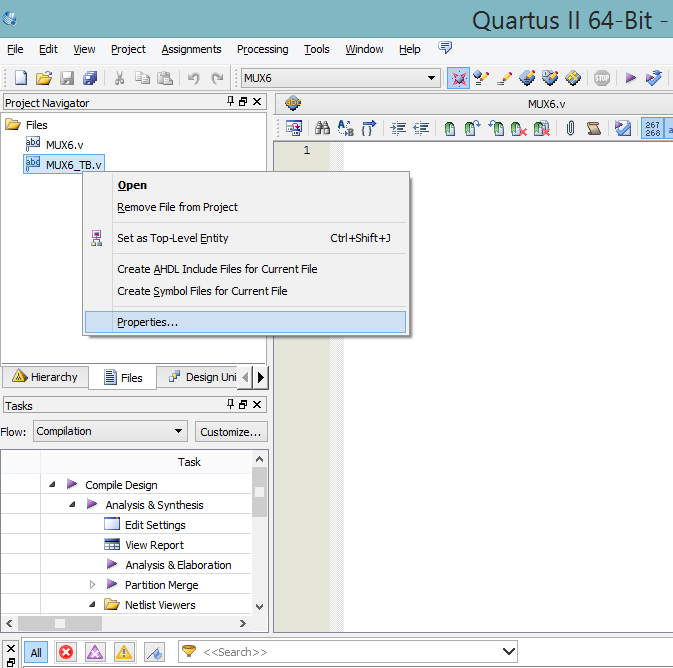Open the File menu
673x668 pixels.
coord(15,49)
